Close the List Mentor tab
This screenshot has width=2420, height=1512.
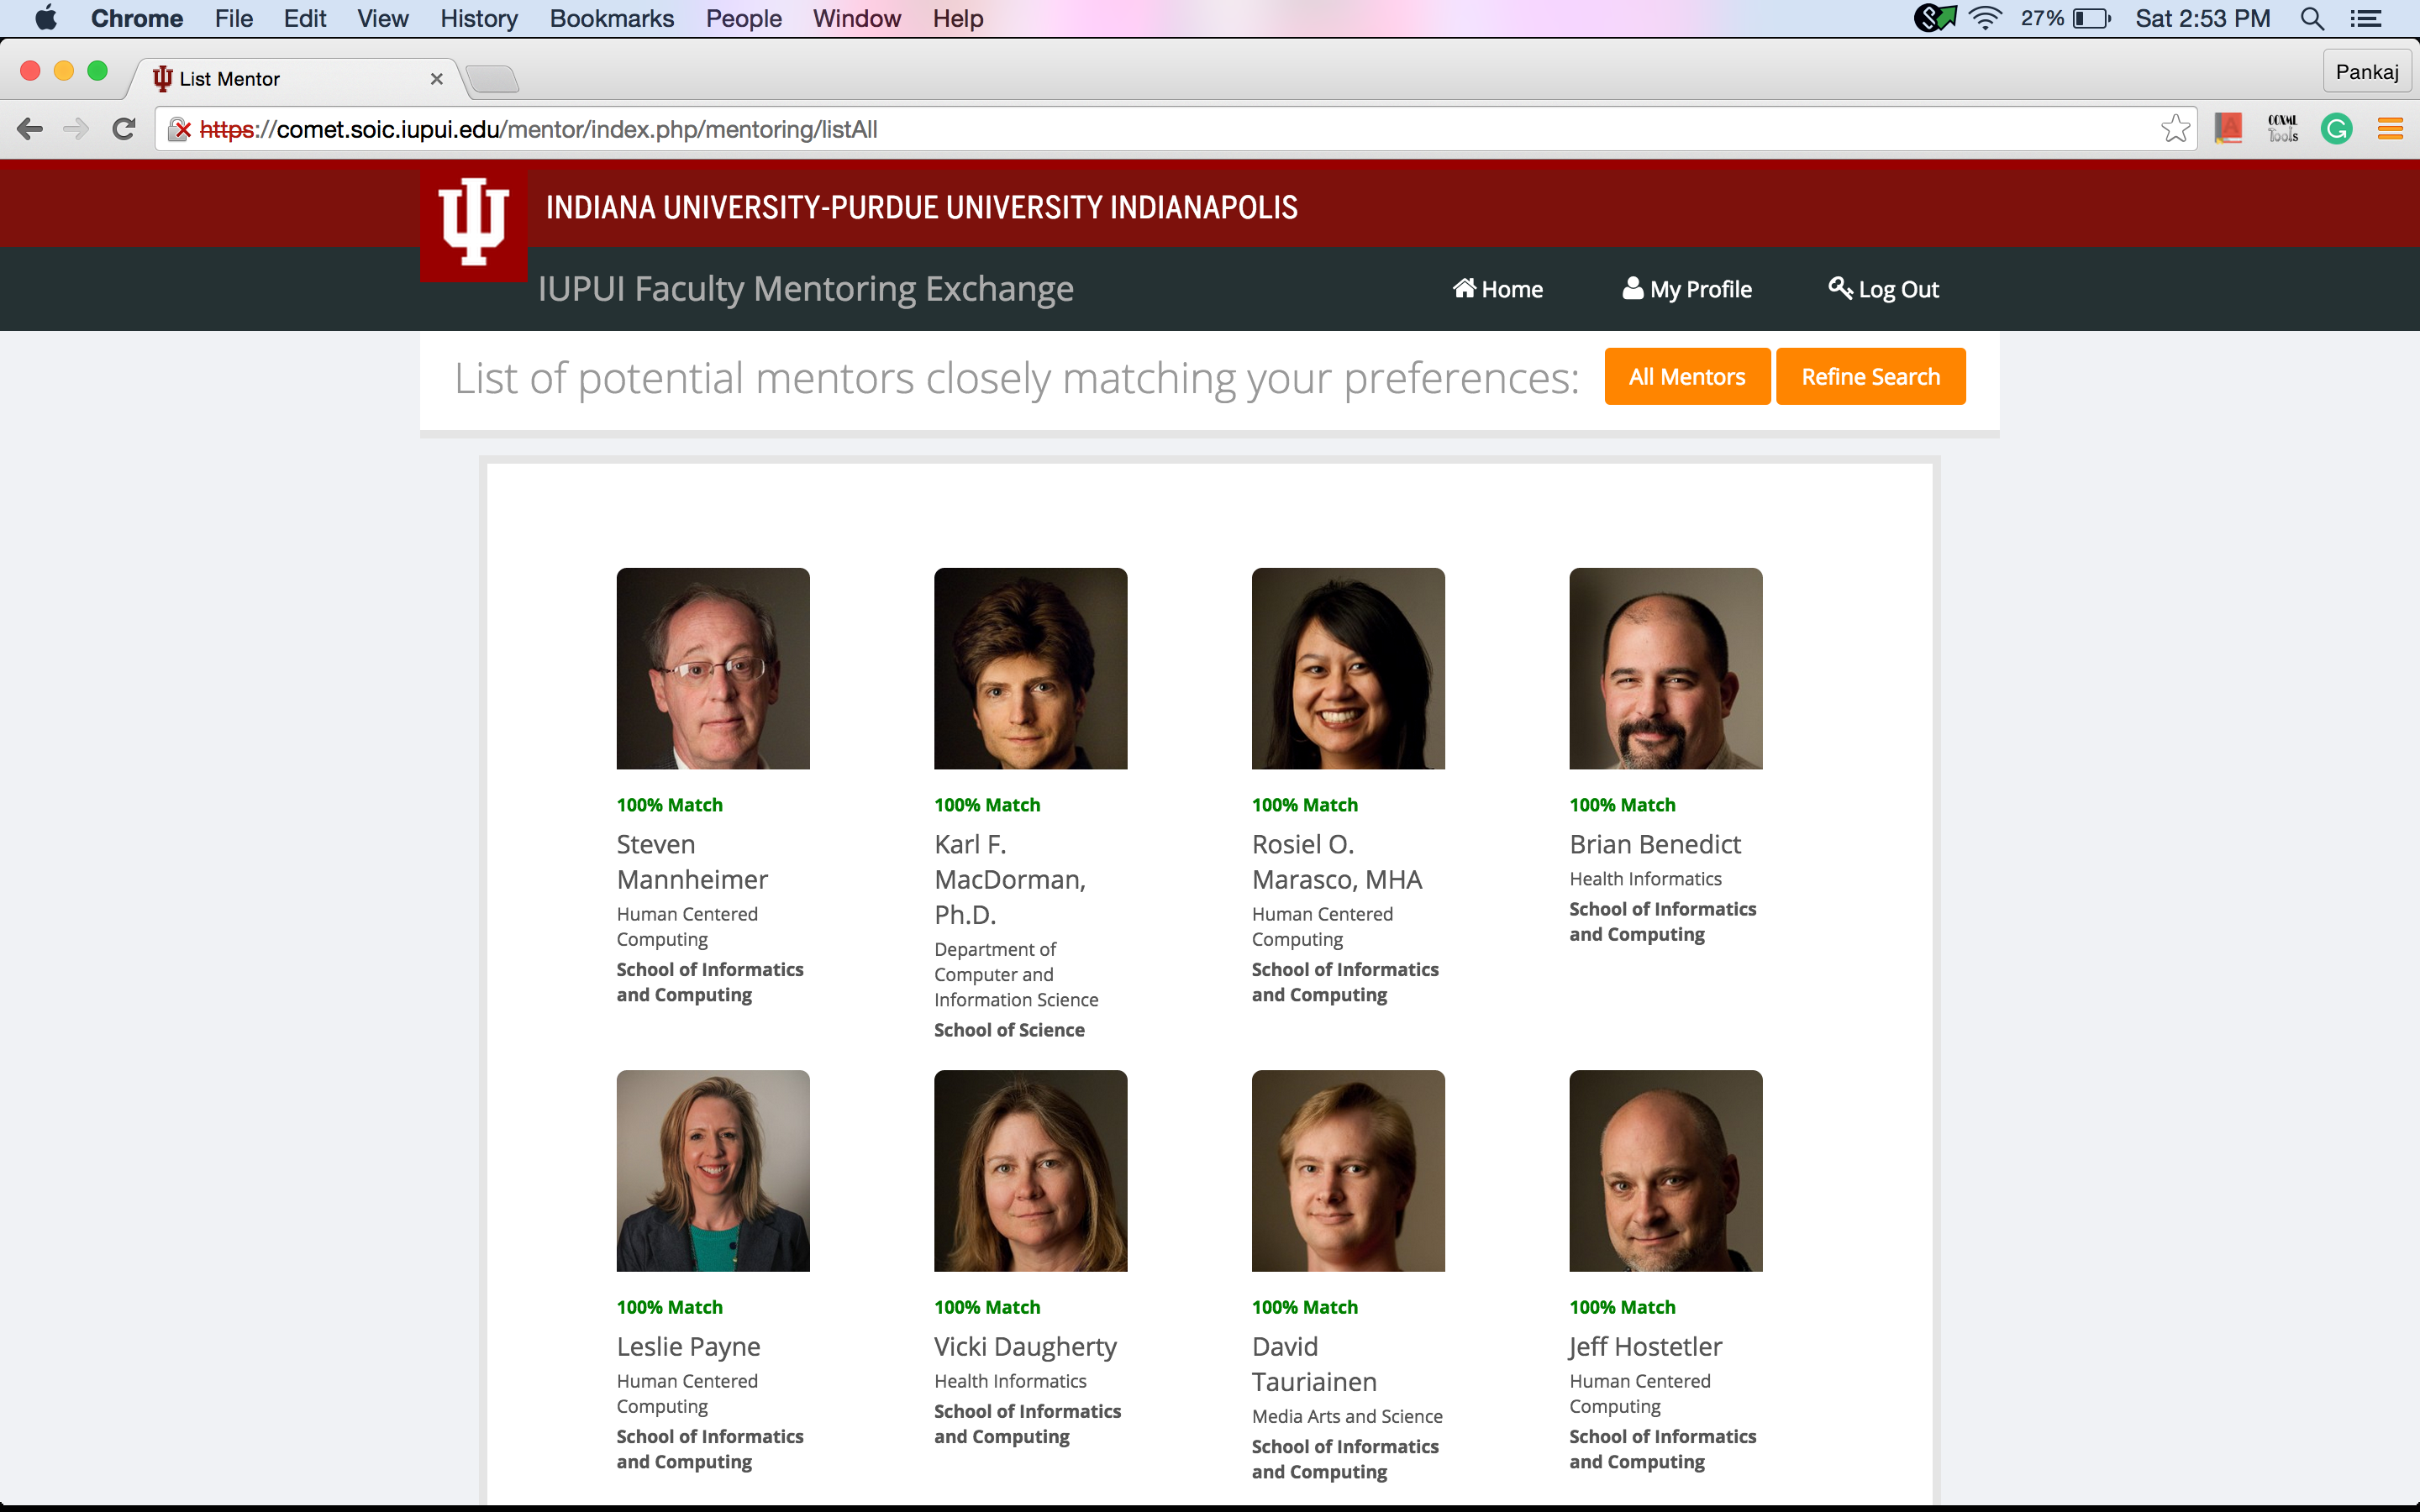coord(436,79)
